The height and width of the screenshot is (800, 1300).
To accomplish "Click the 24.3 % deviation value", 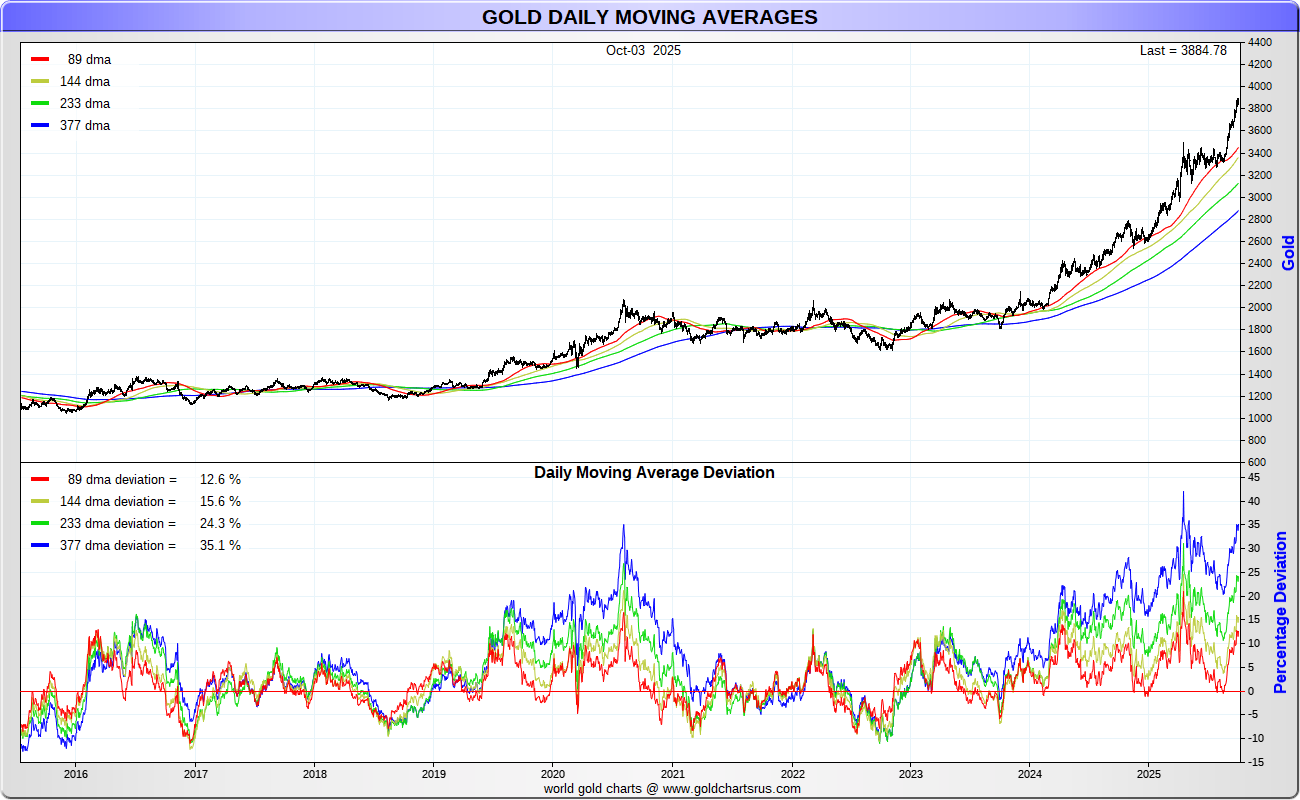I will 220,524.
